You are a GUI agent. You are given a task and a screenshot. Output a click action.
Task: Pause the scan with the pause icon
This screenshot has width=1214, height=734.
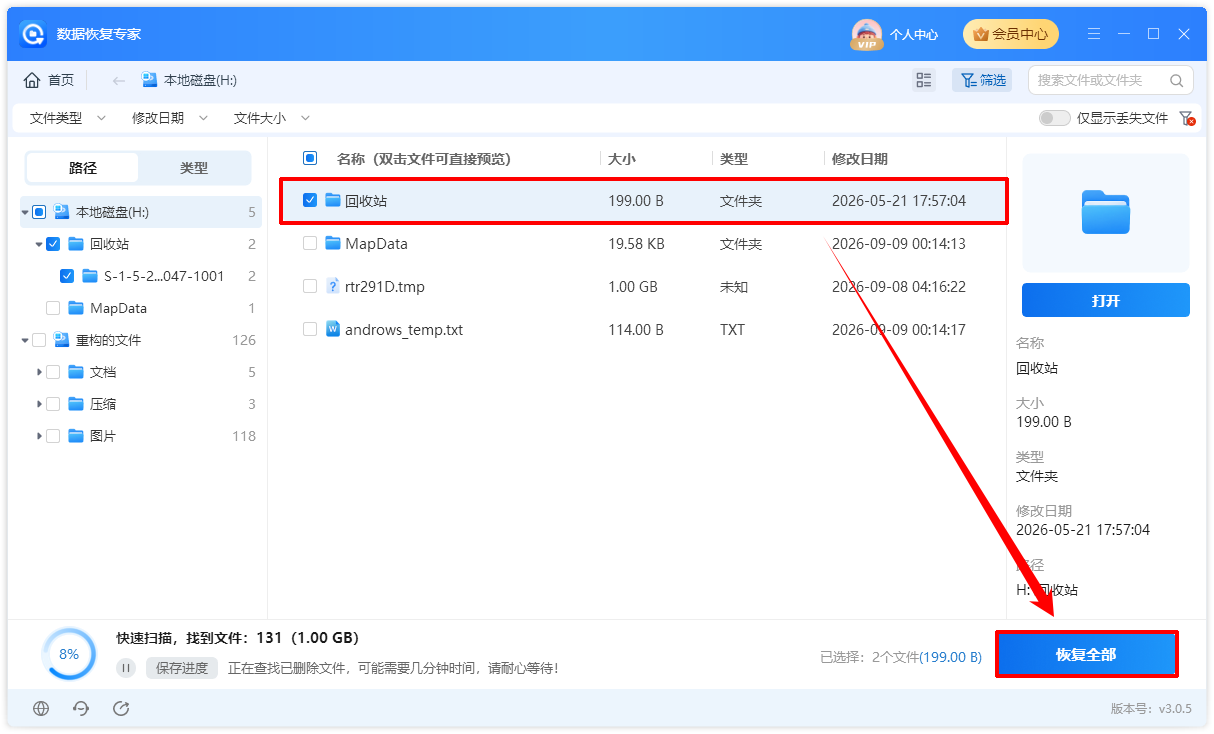click(126, 668)
